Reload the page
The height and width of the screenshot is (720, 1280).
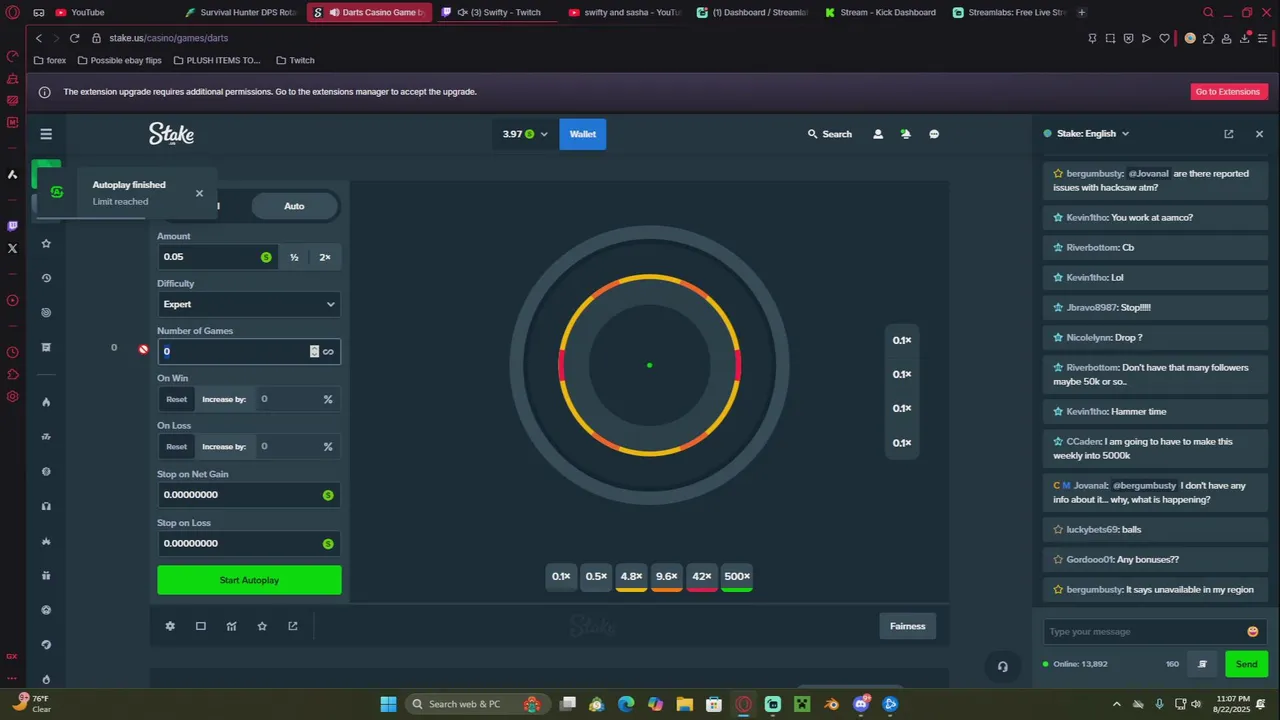[x=74, y=38]
